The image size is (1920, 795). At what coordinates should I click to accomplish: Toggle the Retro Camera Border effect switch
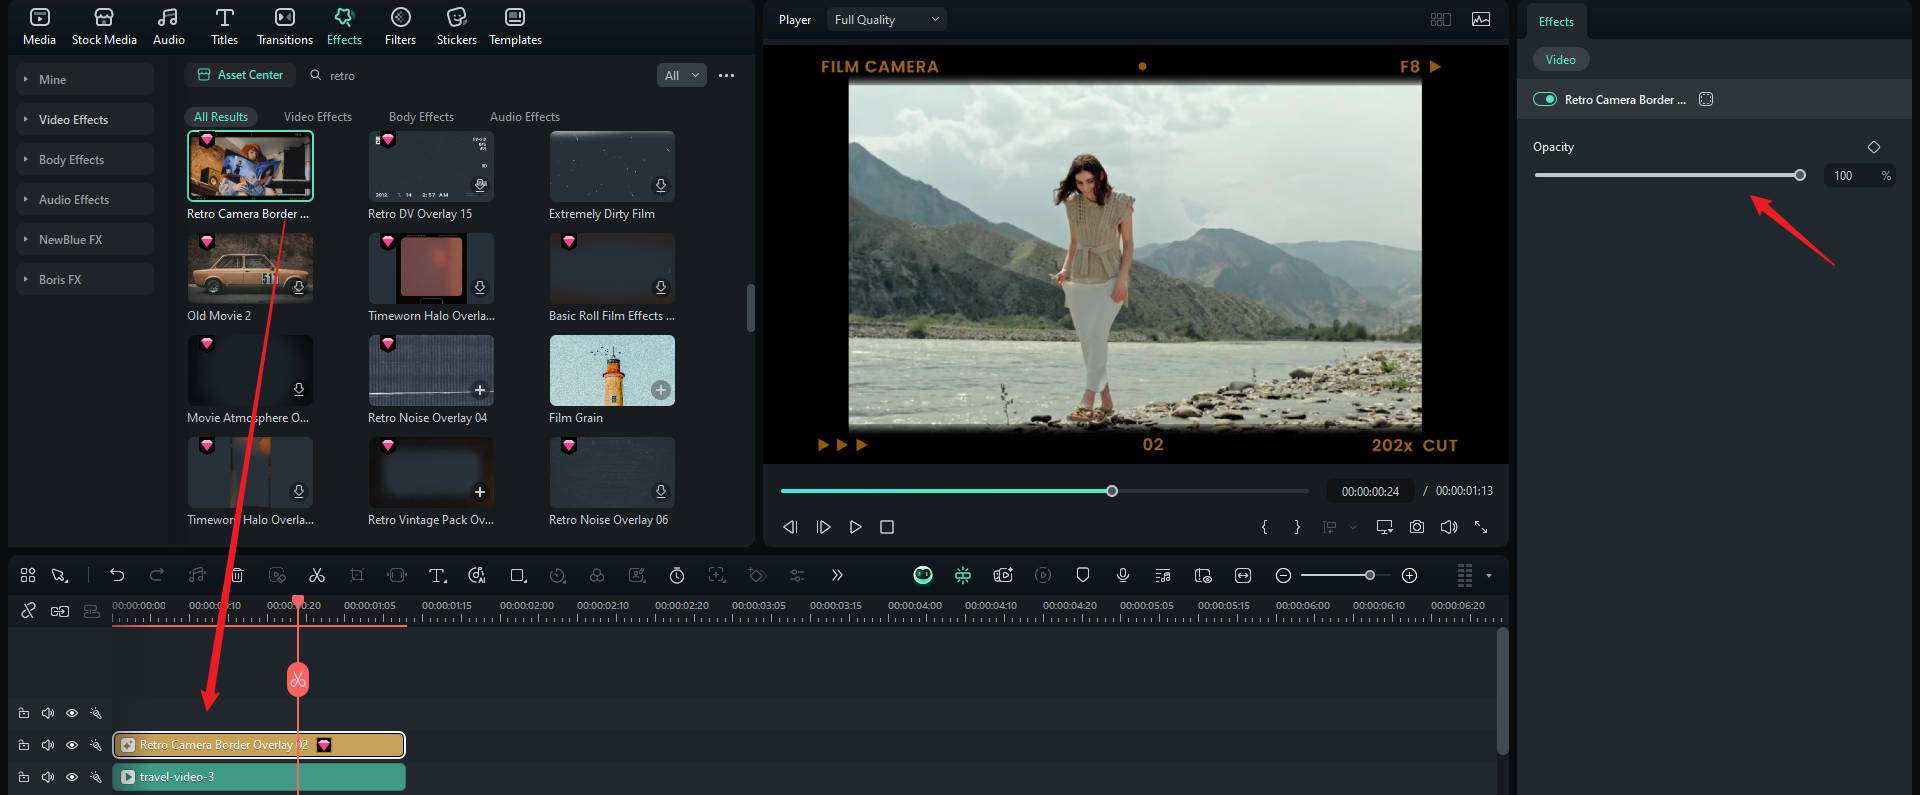point(1545,99)
